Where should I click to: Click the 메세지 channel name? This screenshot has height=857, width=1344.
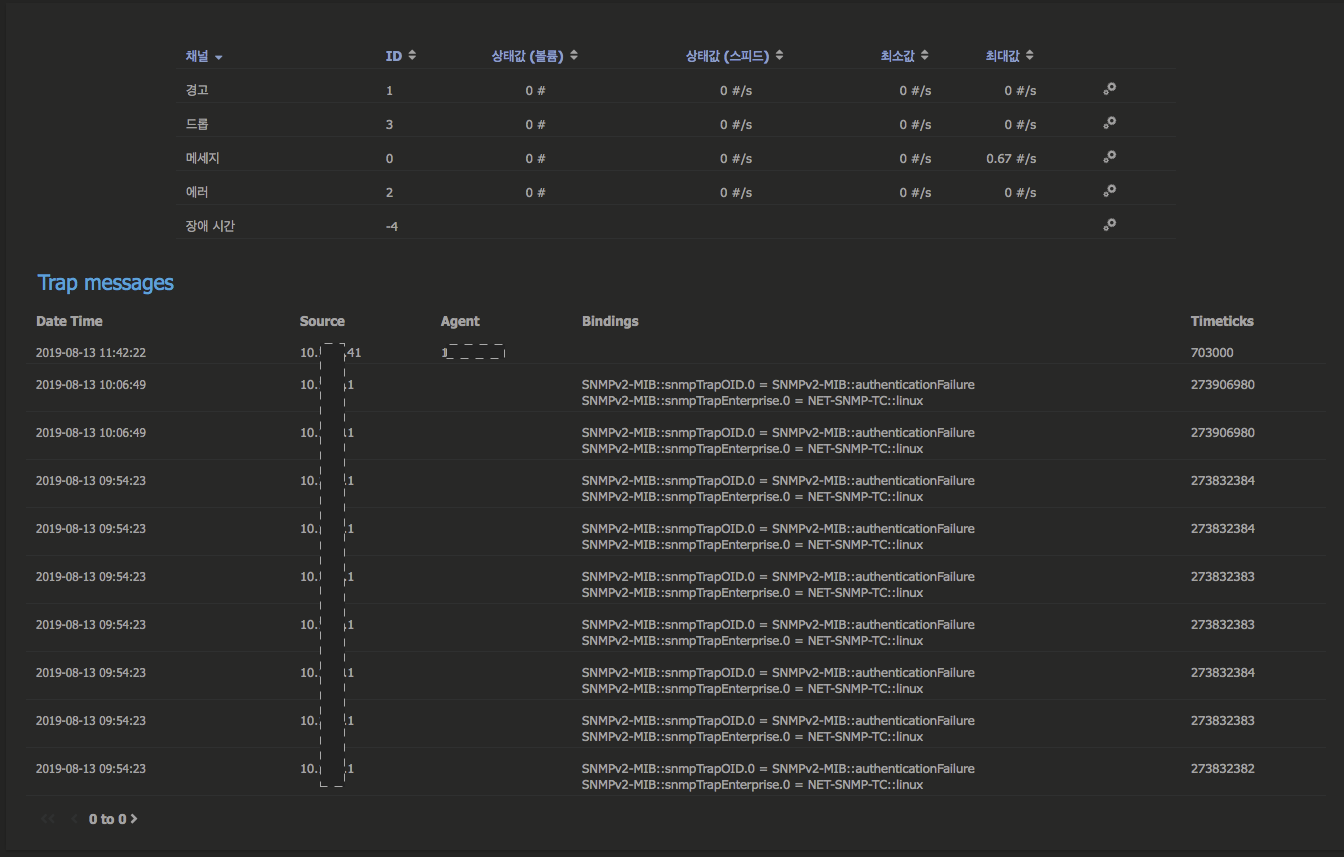(x=203, y=158)
